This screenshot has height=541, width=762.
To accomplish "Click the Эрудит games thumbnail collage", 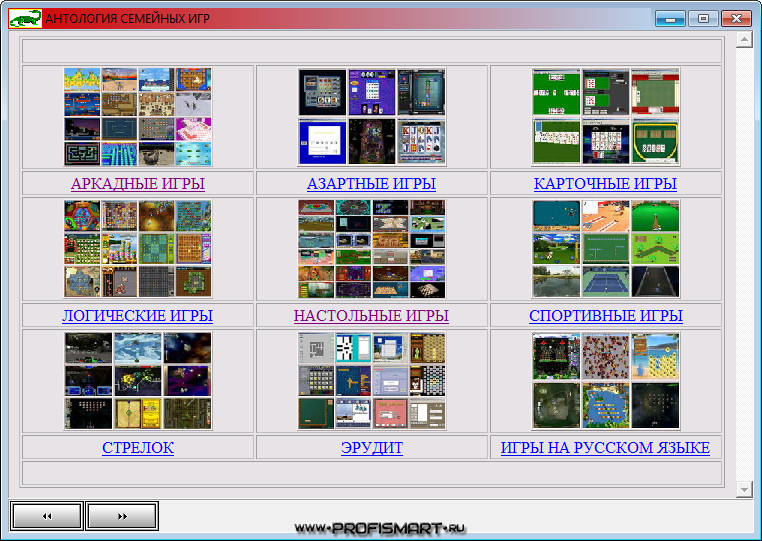I will click(x=372, y=381).
